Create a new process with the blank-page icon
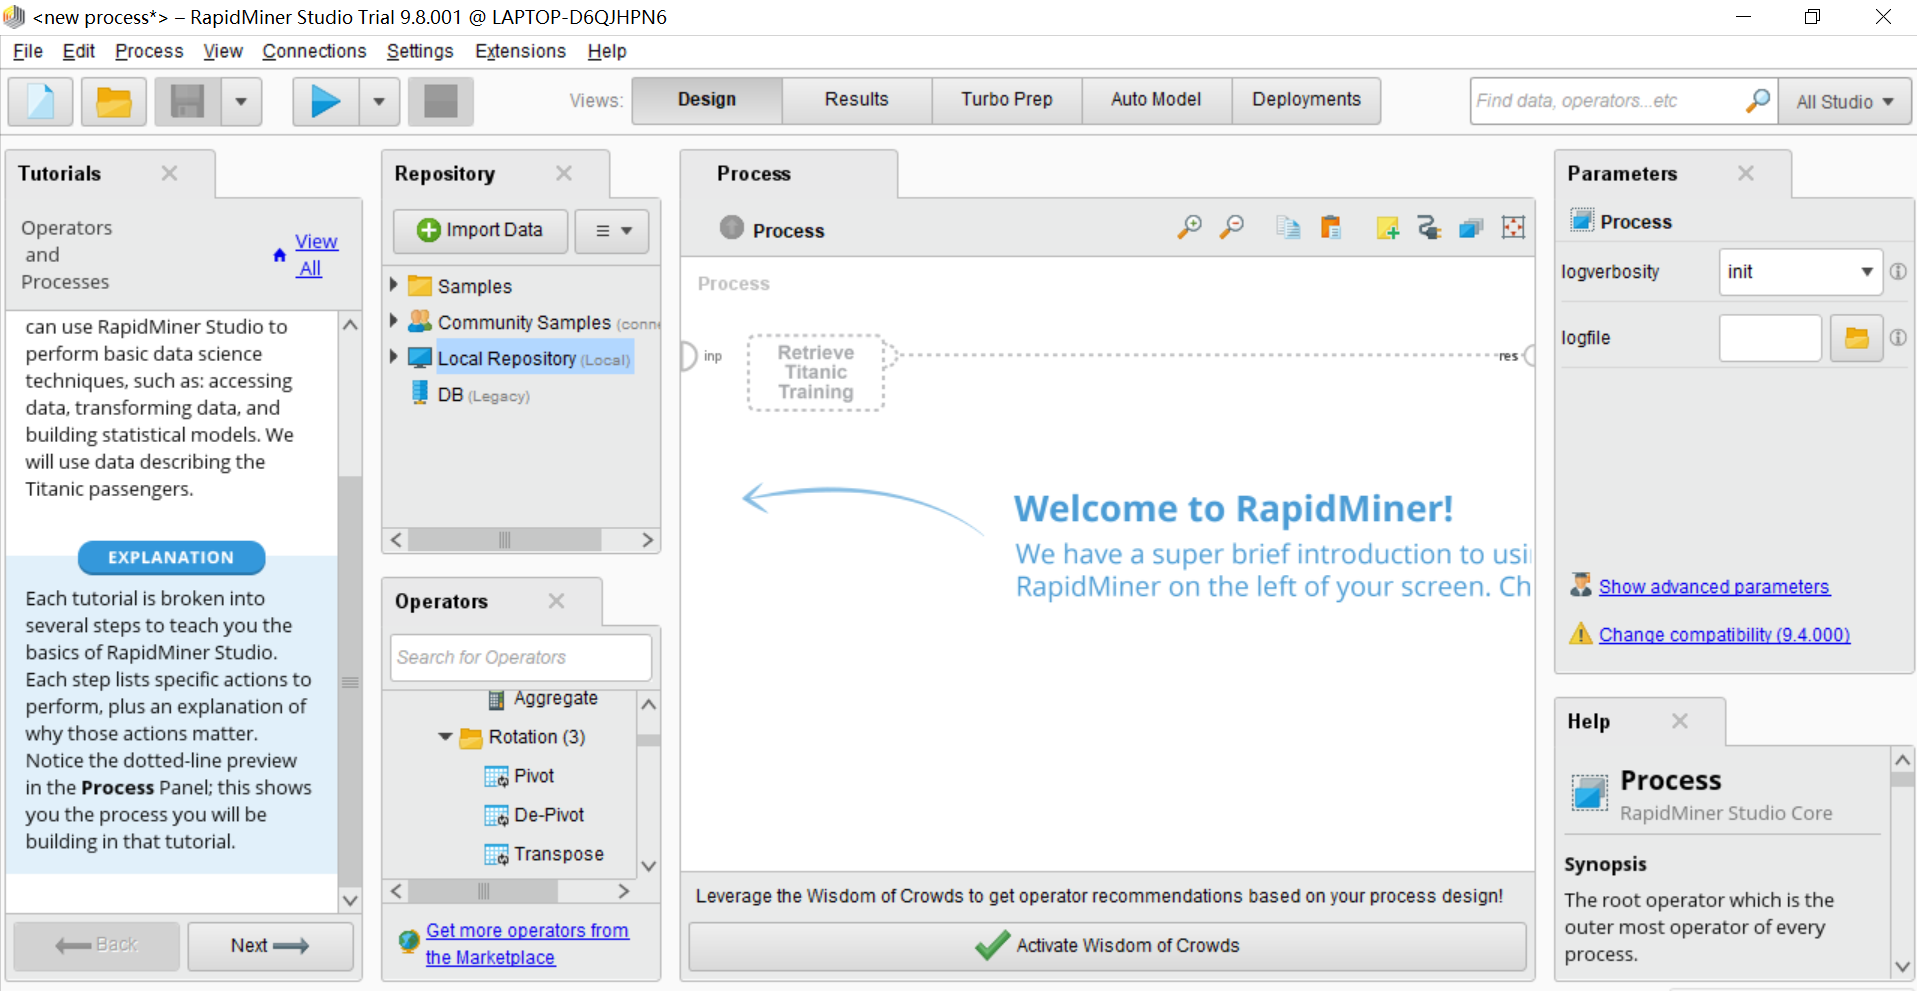 41,101
